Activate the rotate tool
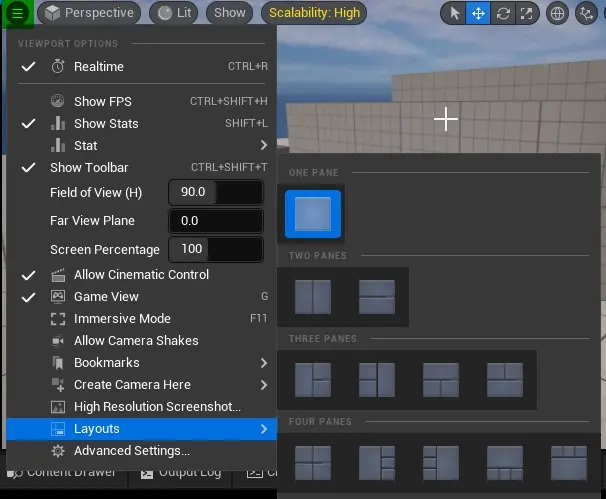 [x=503, y=13]
